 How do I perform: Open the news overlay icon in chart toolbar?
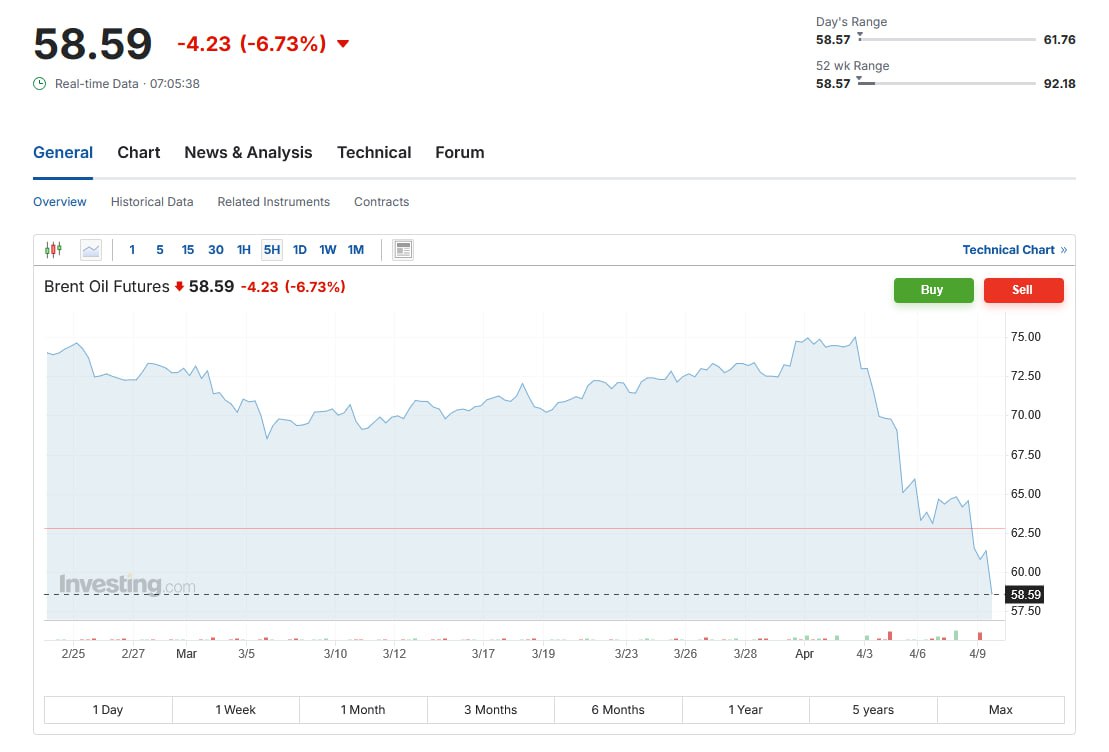point(403,250)
